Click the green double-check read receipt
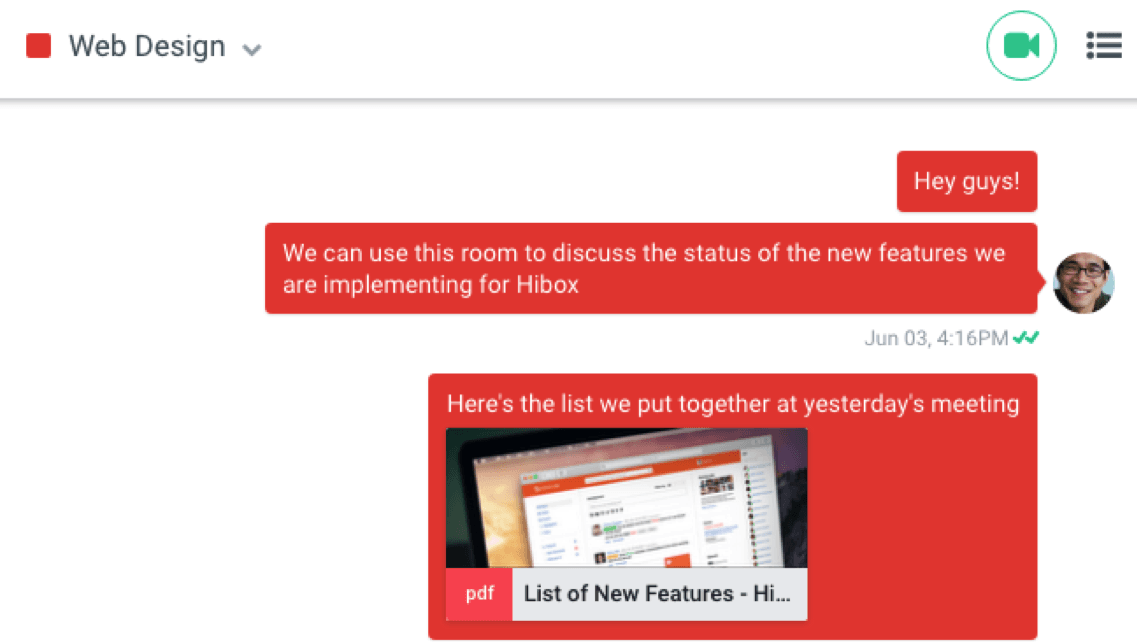 [x=1026, y=338]
